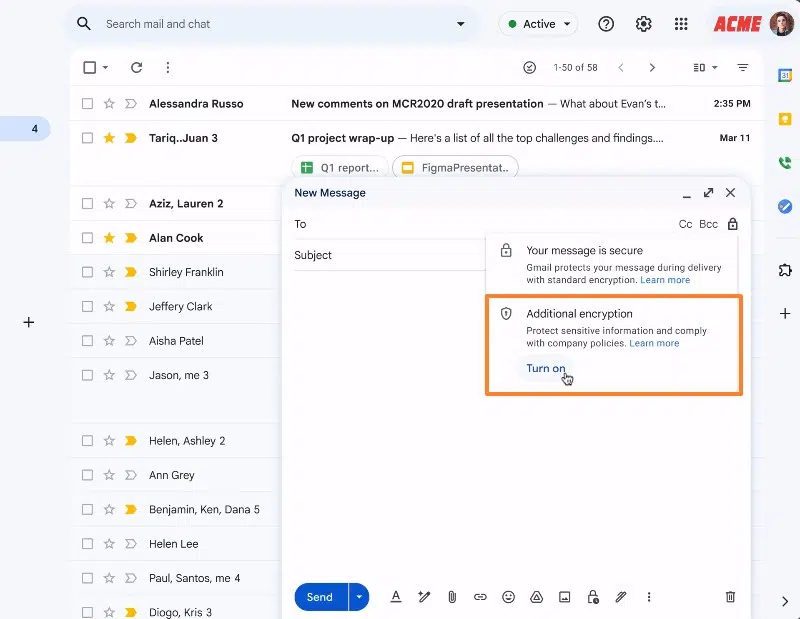Attach a file using the paperclip icon
The image size is (800, 619).
(452, 597)
